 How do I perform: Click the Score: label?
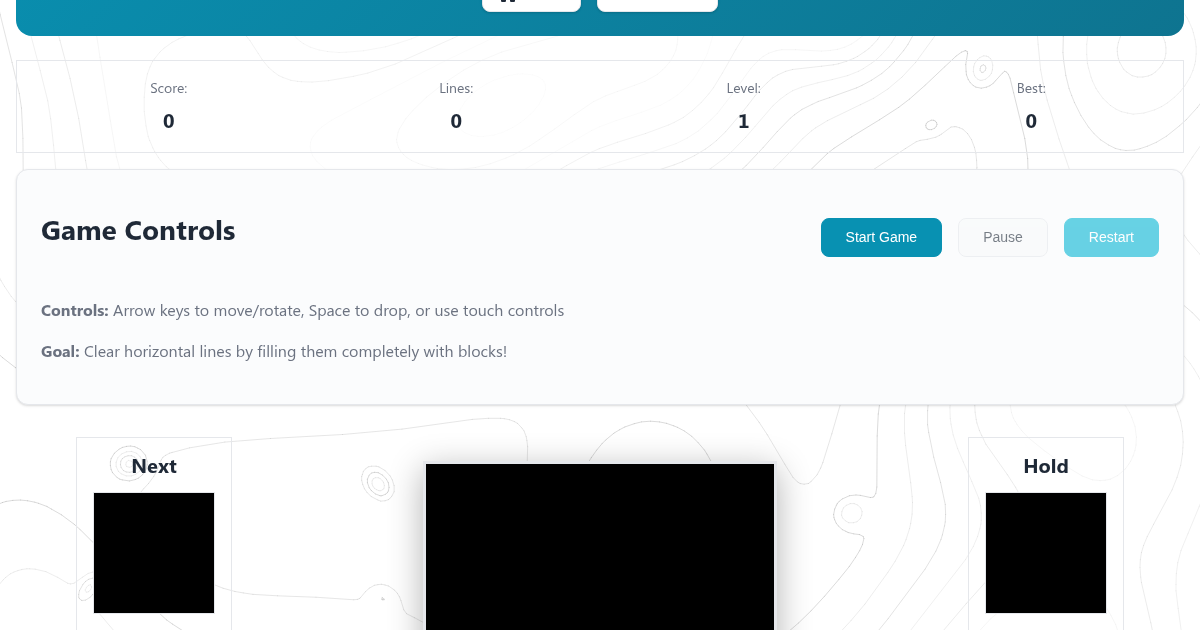point(169,89)
